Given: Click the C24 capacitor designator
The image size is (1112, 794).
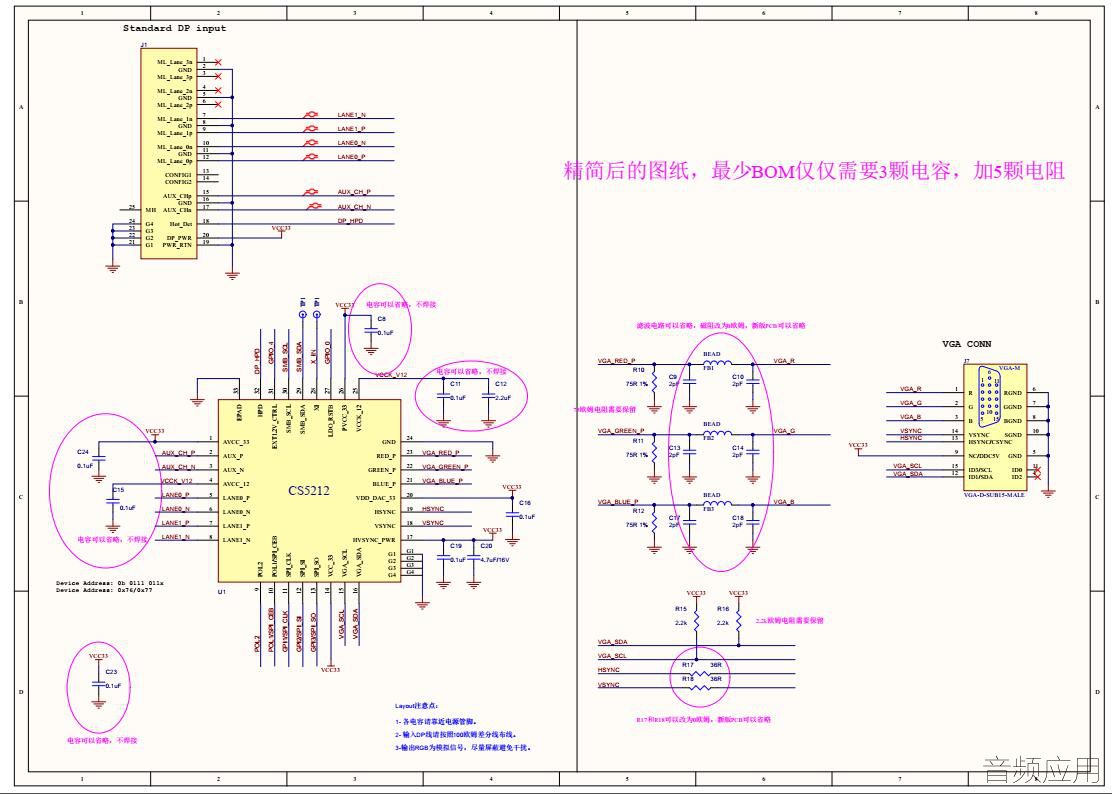Looking at the screenshot, I should click(83, 452).
